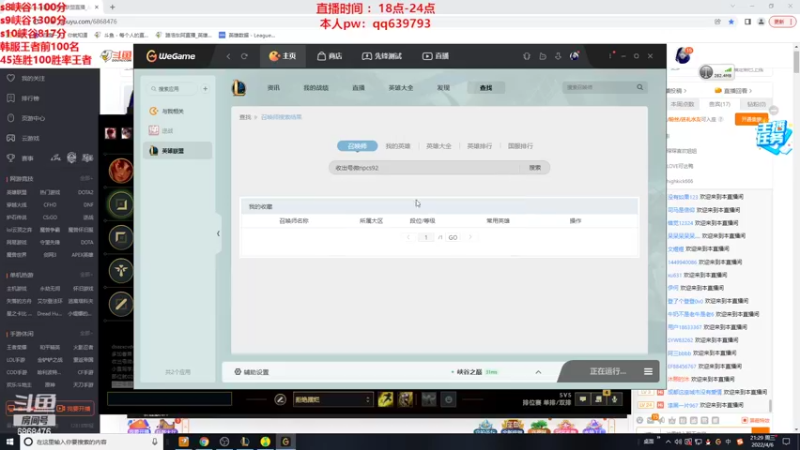
Task: Open the WeGame taskbar icon
Action: tap(286, 442)
